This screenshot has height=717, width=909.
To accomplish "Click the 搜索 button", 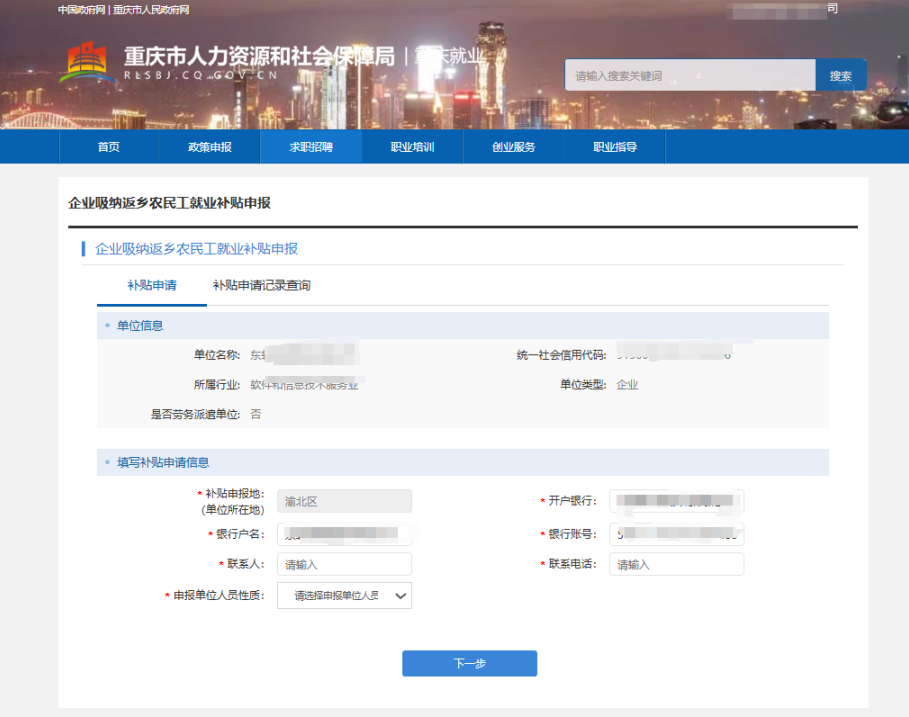I will (x=841, y=75).
